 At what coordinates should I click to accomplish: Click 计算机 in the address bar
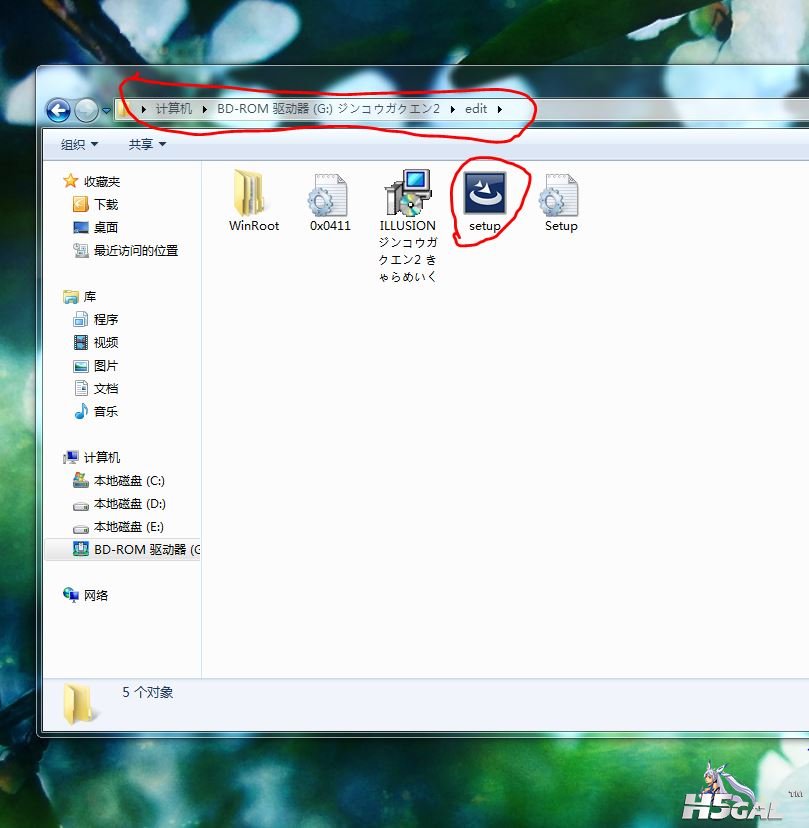click(173, 109)
